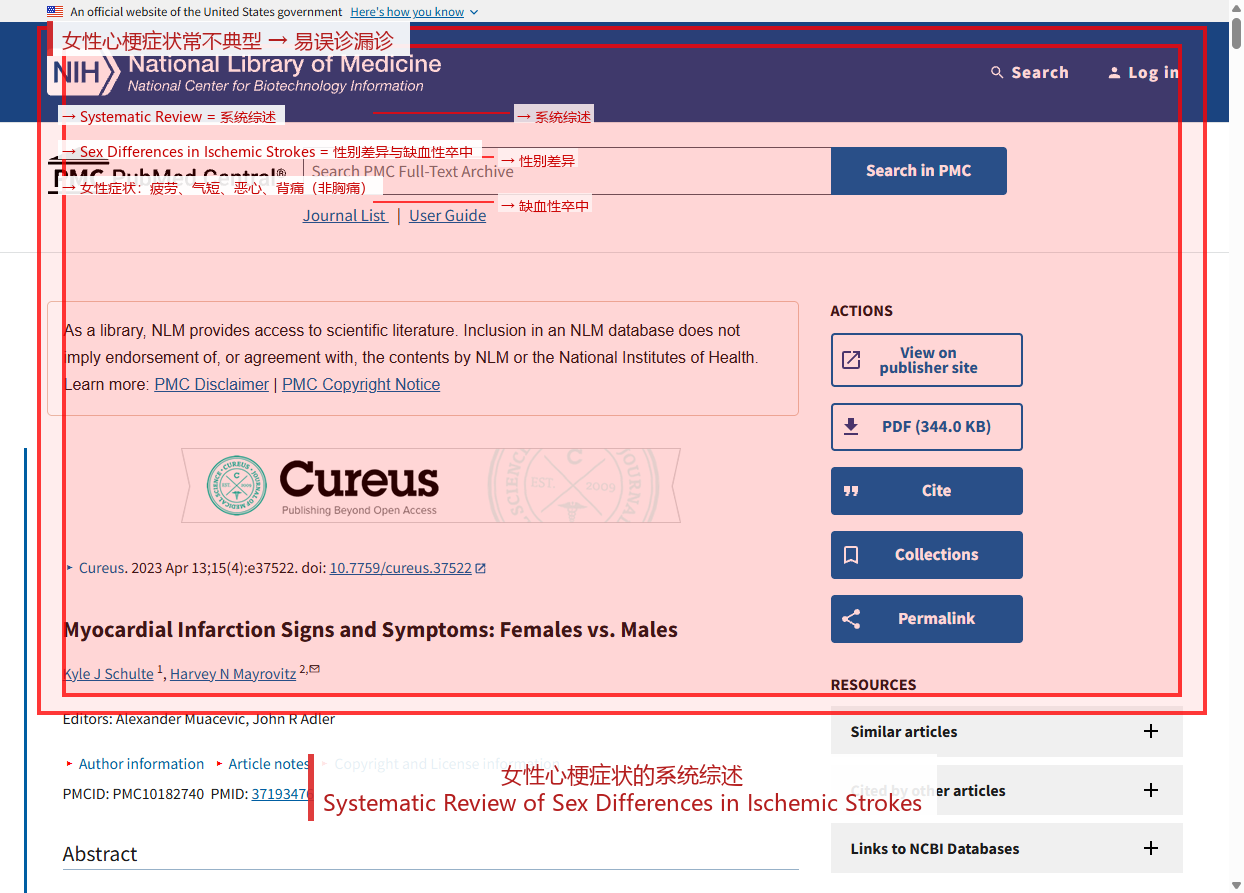Click the envelope icon beside Harvey N Mayrovitz
The height and width of the screenshot is (893, 1244).
315,669
